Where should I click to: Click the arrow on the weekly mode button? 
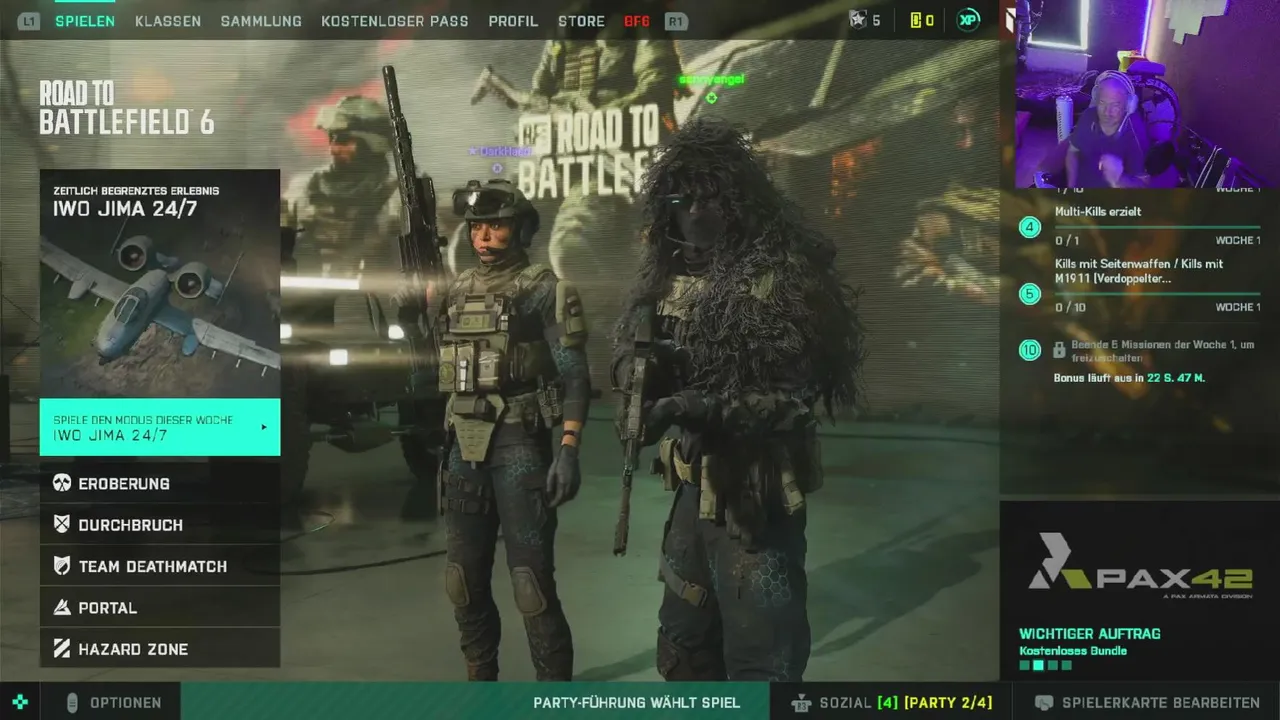click(x=264, y=427)
